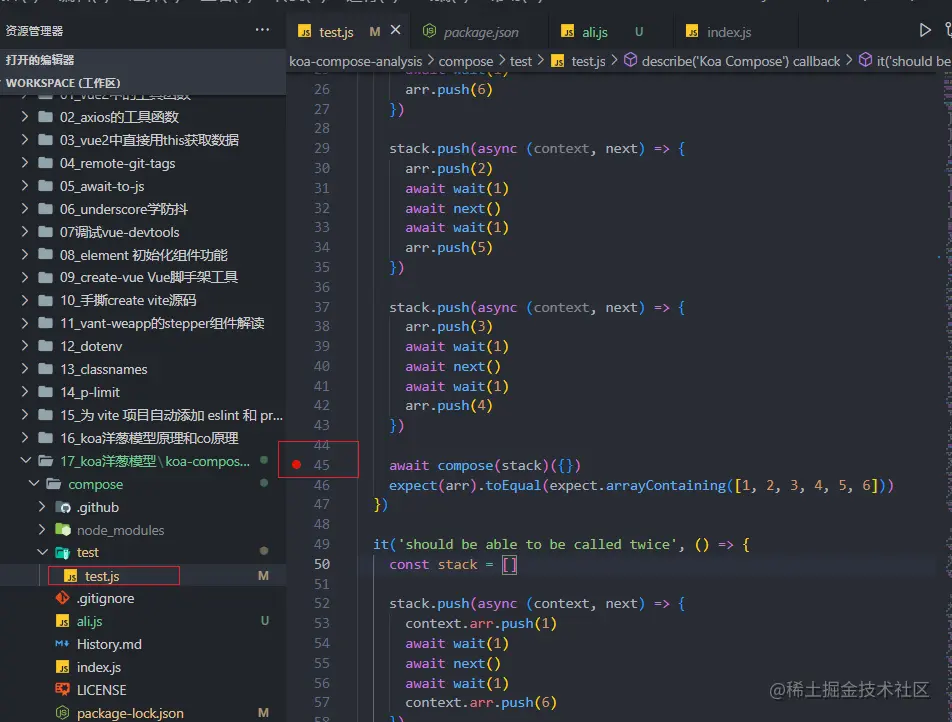Collapse the 17_koa洋葱模型 folder chevron
Screen dimensions: 952x722
pyautogui.click(x=26, y=460)
